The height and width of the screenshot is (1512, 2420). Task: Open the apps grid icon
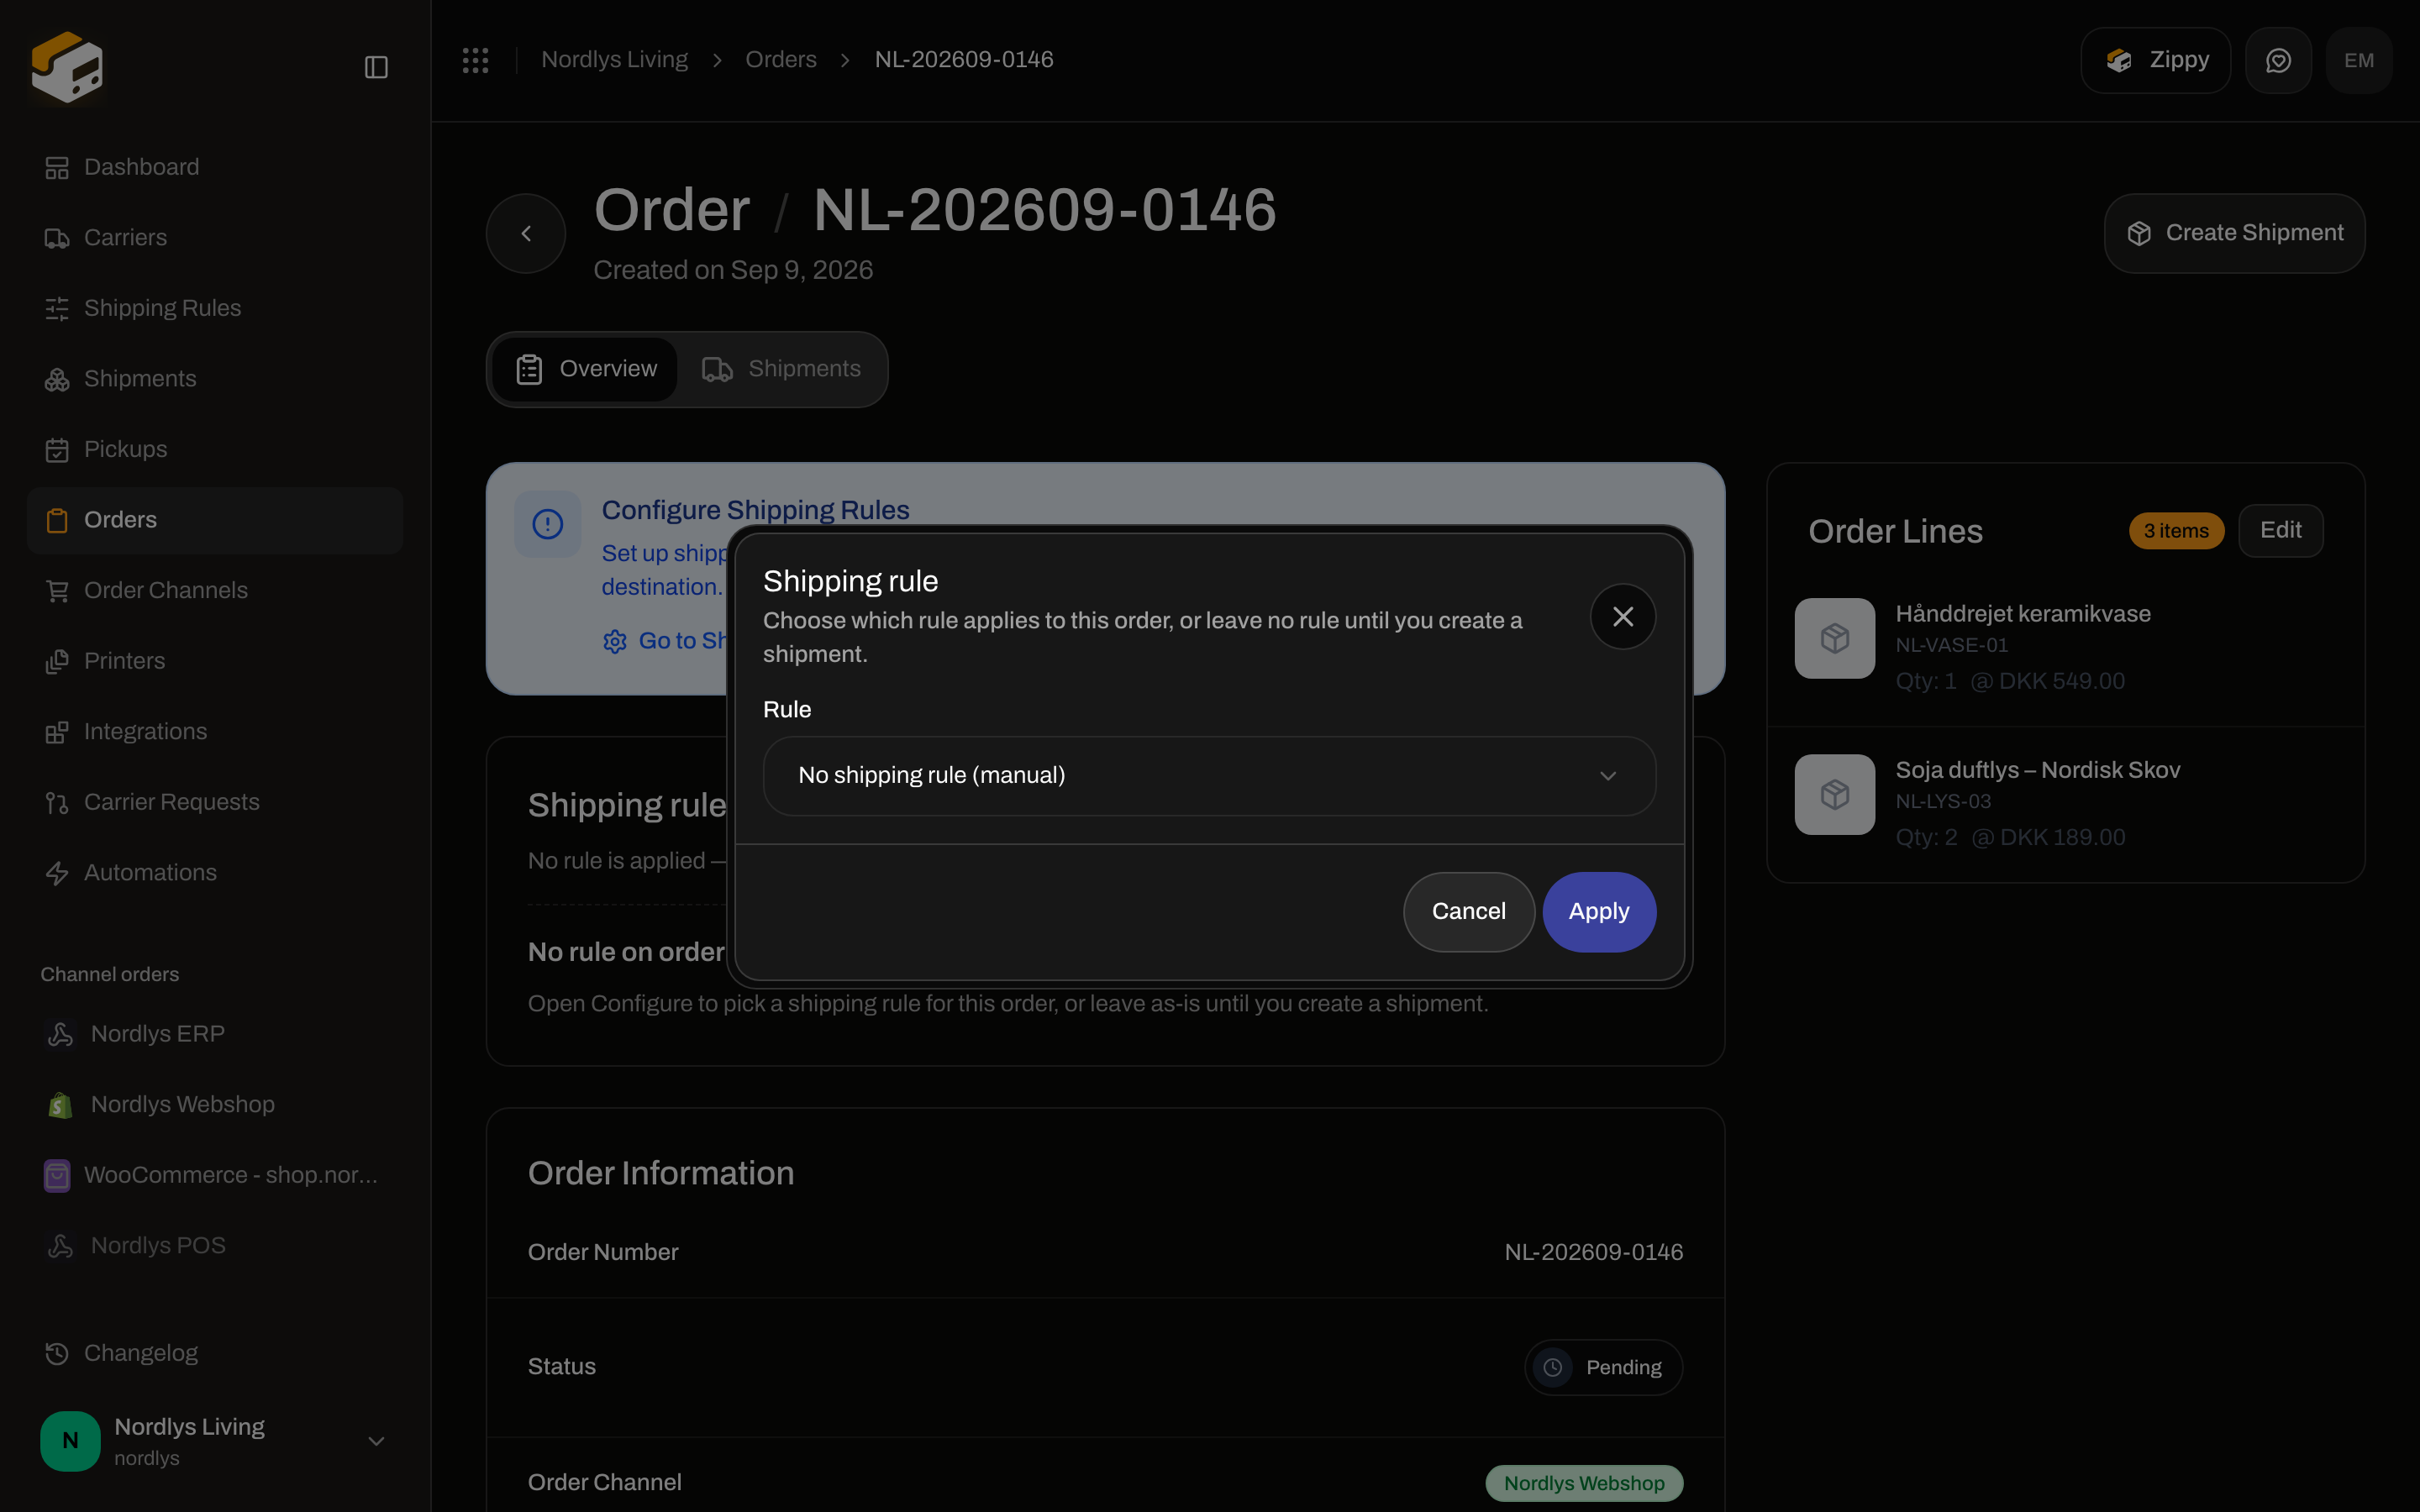pos(475,60)
